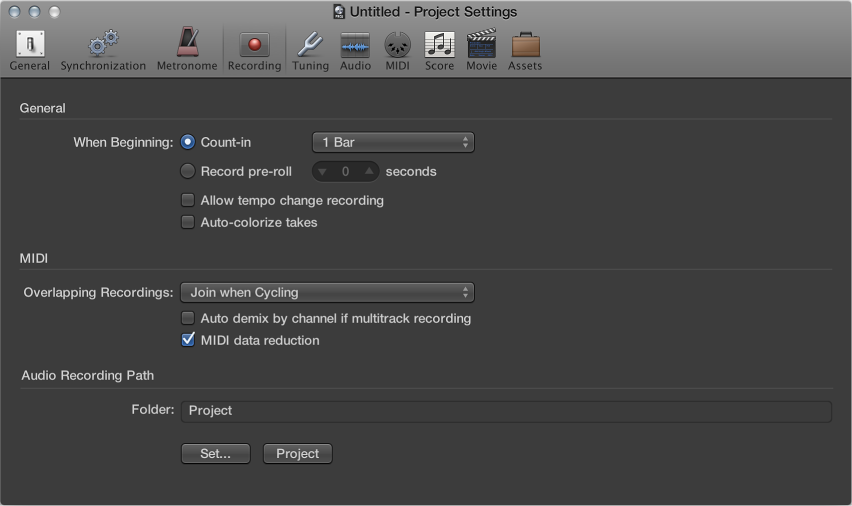
Task: Close the Project Settings window
Action: click(15, 11)
